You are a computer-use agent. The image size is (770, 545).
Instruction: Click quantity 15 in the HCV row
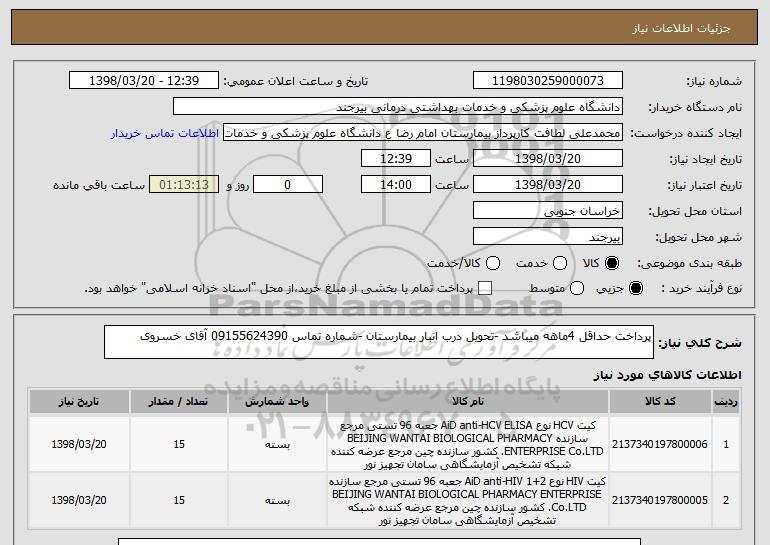click(179, 444)
